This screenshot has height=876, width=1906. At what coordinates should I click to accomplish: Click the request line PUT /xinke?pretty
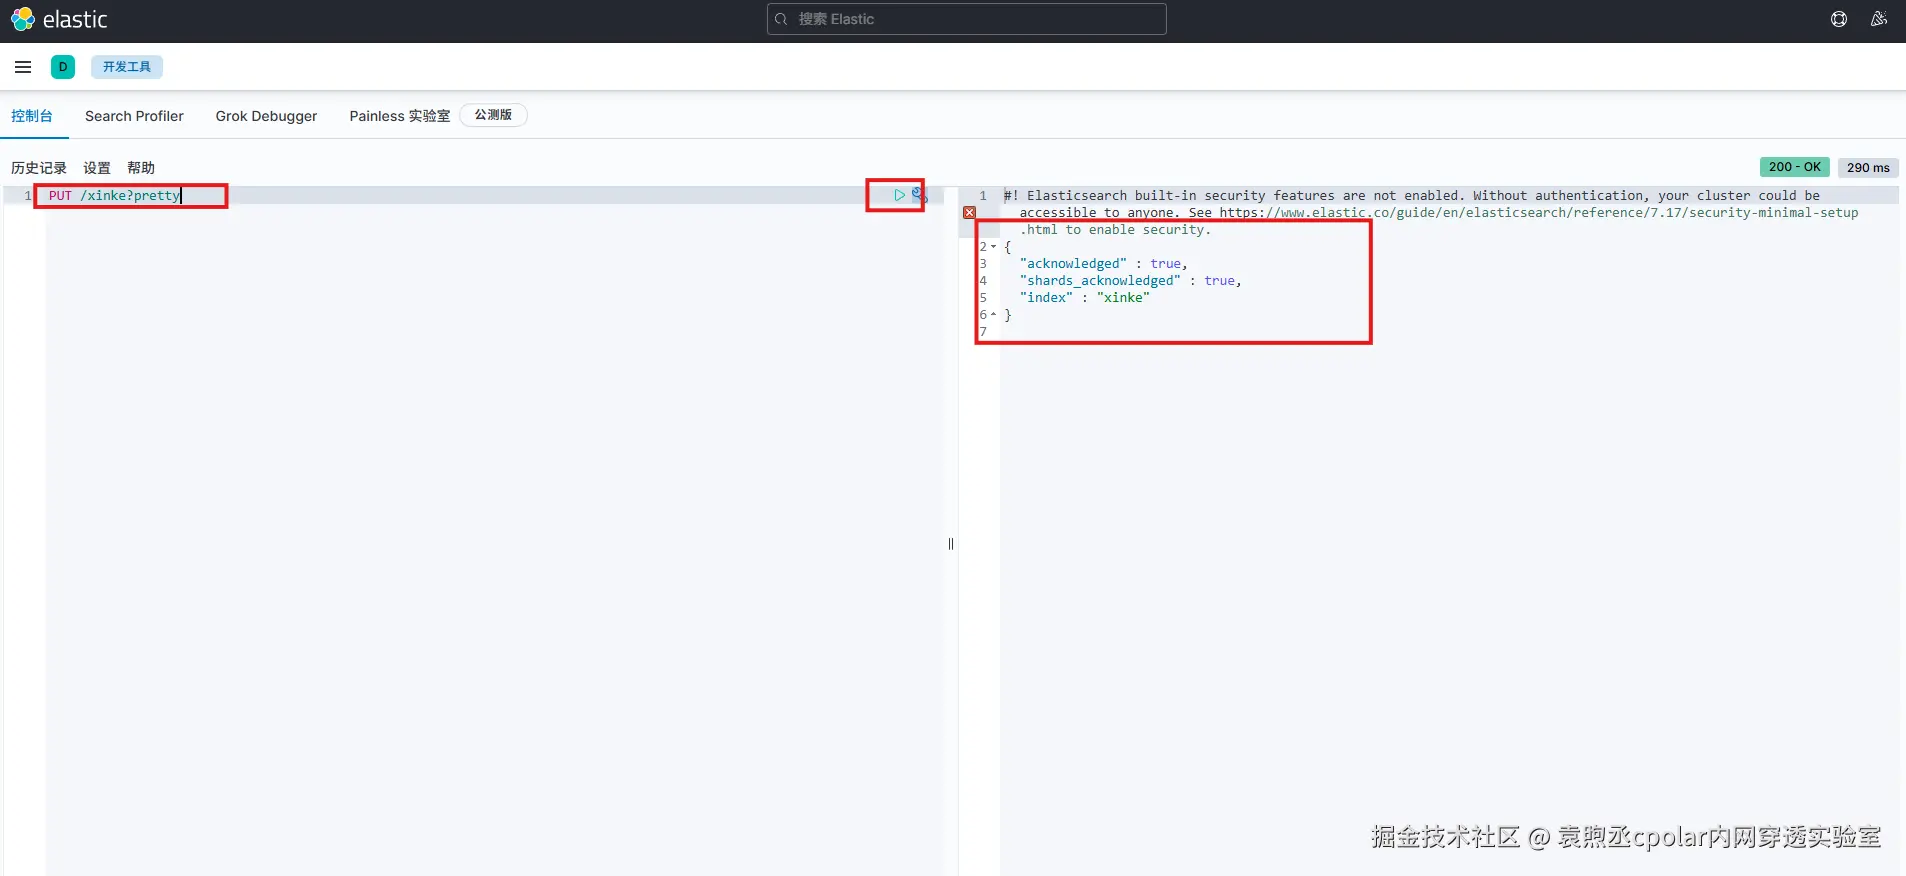click(x=114, y=196)
